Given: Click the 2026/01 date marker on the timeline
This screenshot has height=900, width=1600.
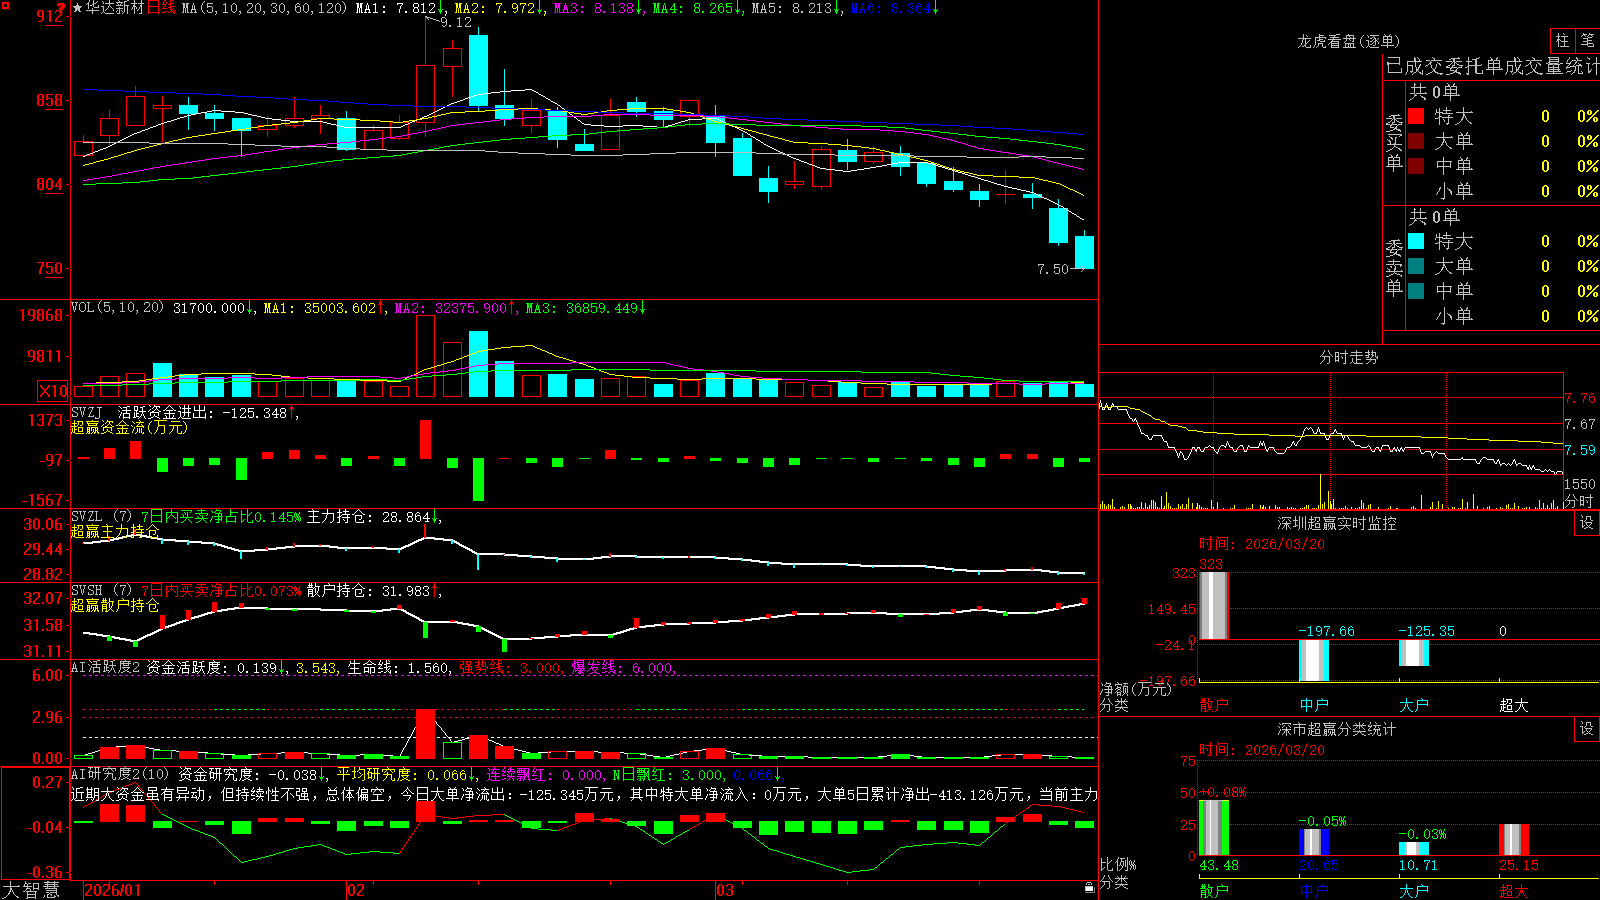Looking at the screenshot, I should tap(113, 890).
